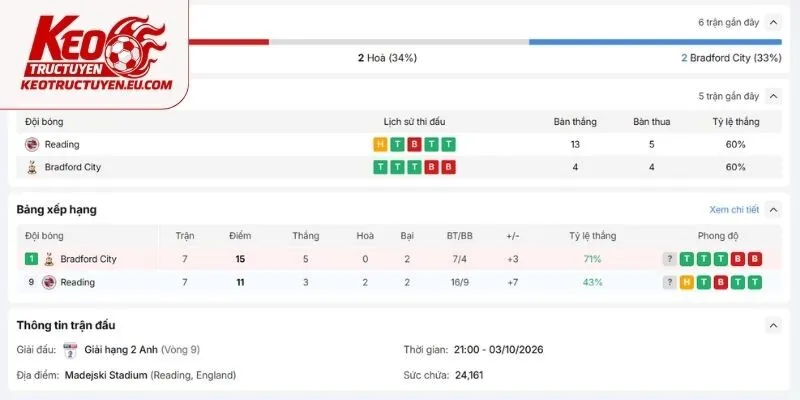
Task: Click Reading crest in standings table
Action: [49, 282]
